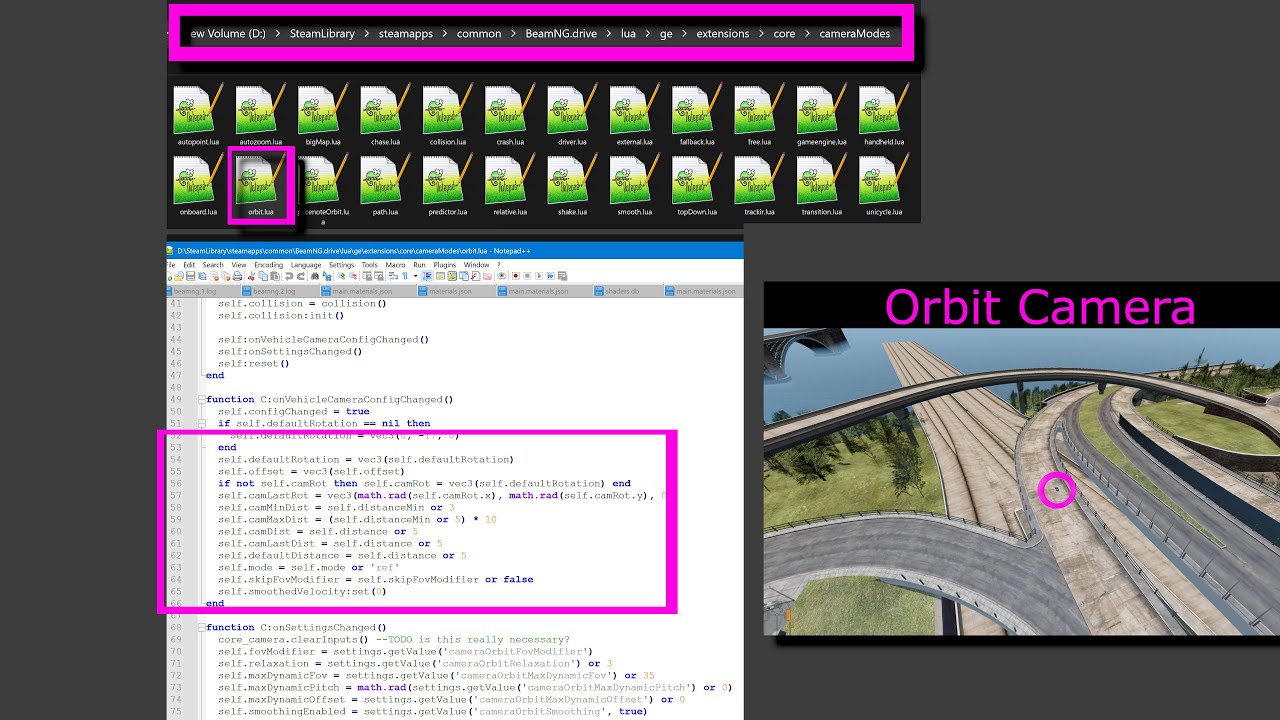Click the free.lua file icon
The width and height of the screenshot is (1280, 720).
[759, 109]
